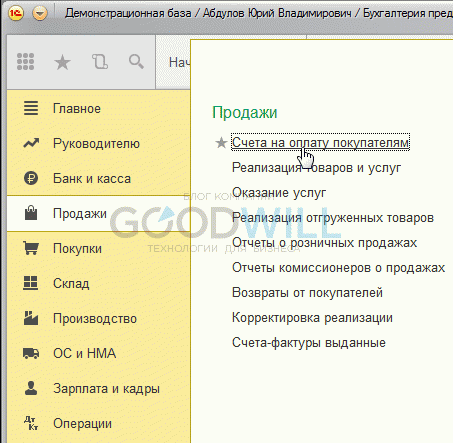This screenshot has width=453, height=443.
Task: Open the sections grid menu icon
Action: [x=25, y=62]
